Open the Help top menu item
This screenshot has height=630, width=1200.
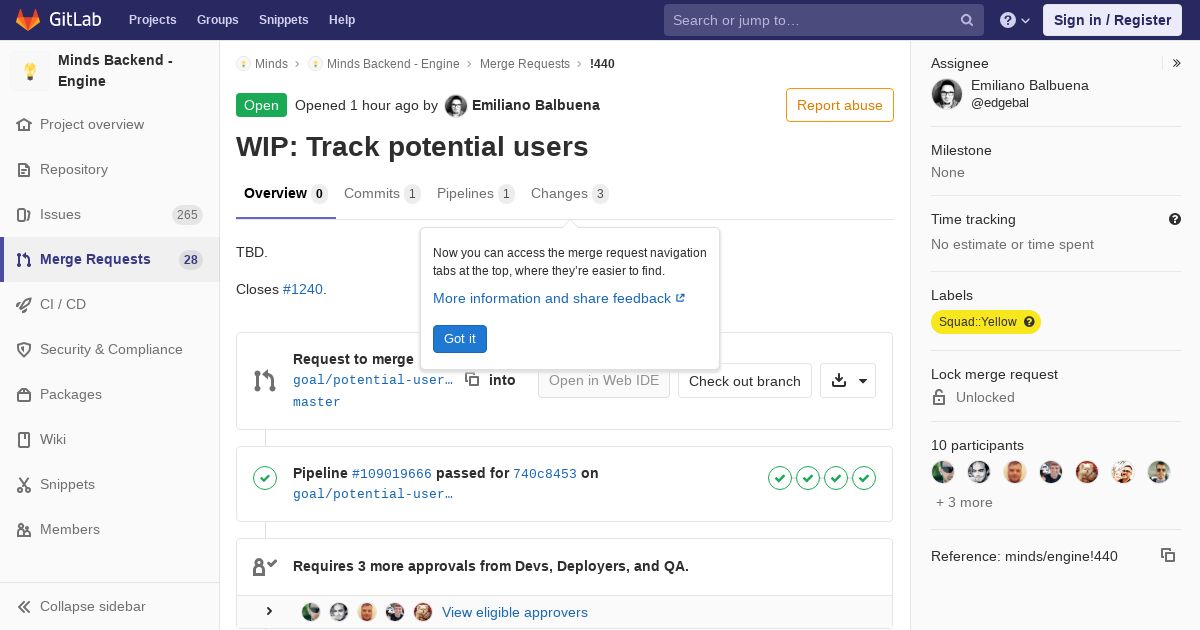click(x=342, y=20)
